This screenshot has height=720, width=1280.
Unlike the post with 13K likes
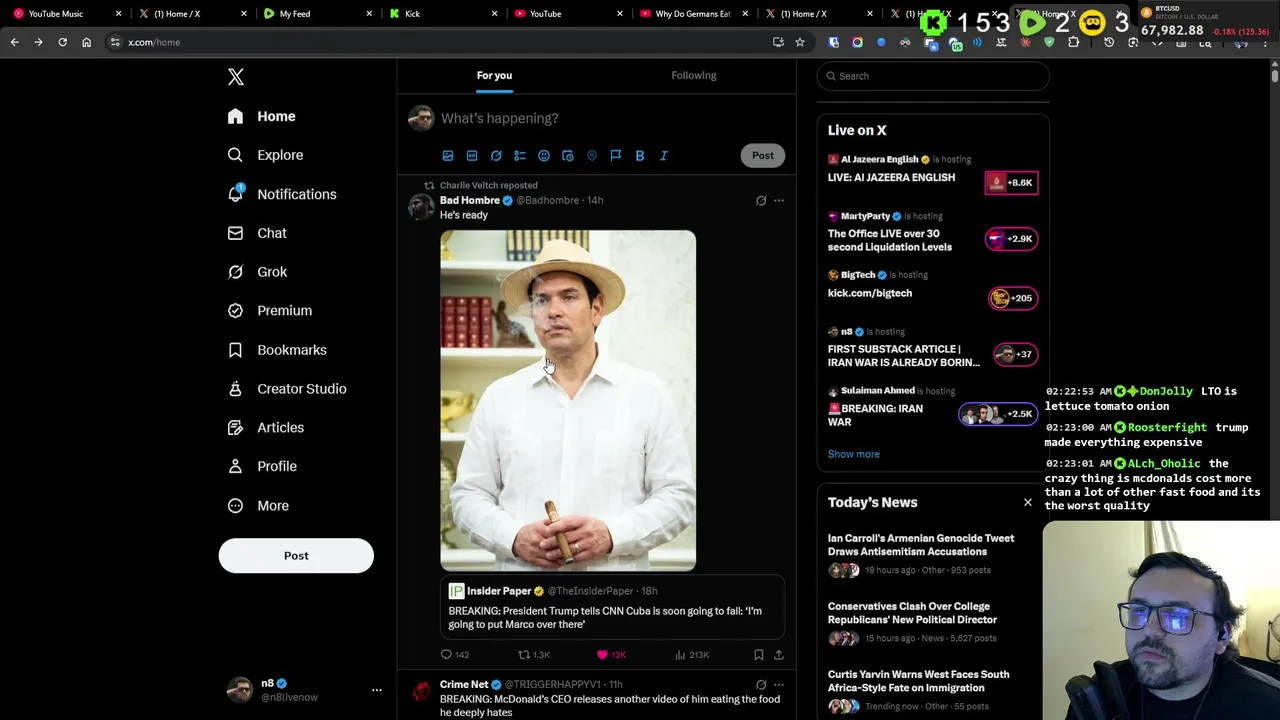tap(611, 655)
